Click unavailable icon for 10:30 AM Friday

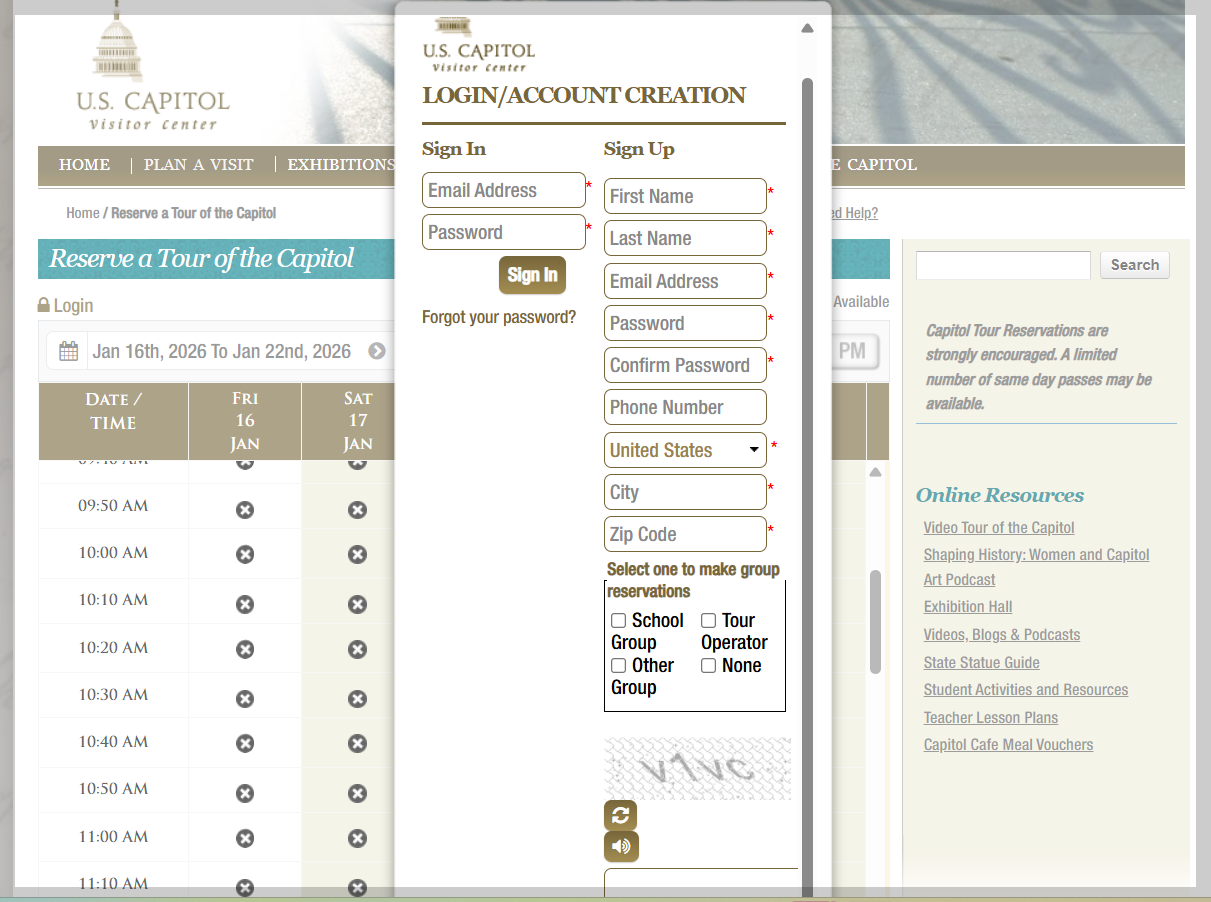pos(245,697)
